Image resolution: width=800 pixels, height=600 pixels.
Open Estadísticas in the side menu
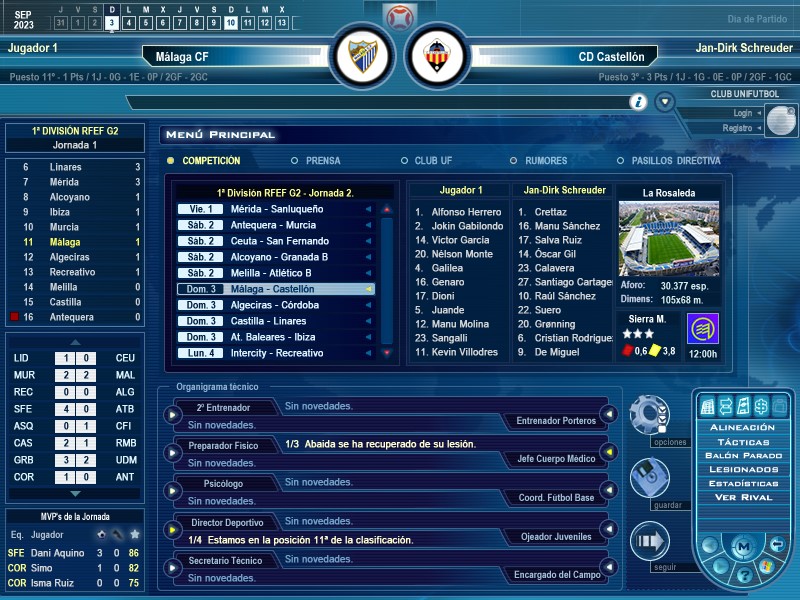[743, 483]
